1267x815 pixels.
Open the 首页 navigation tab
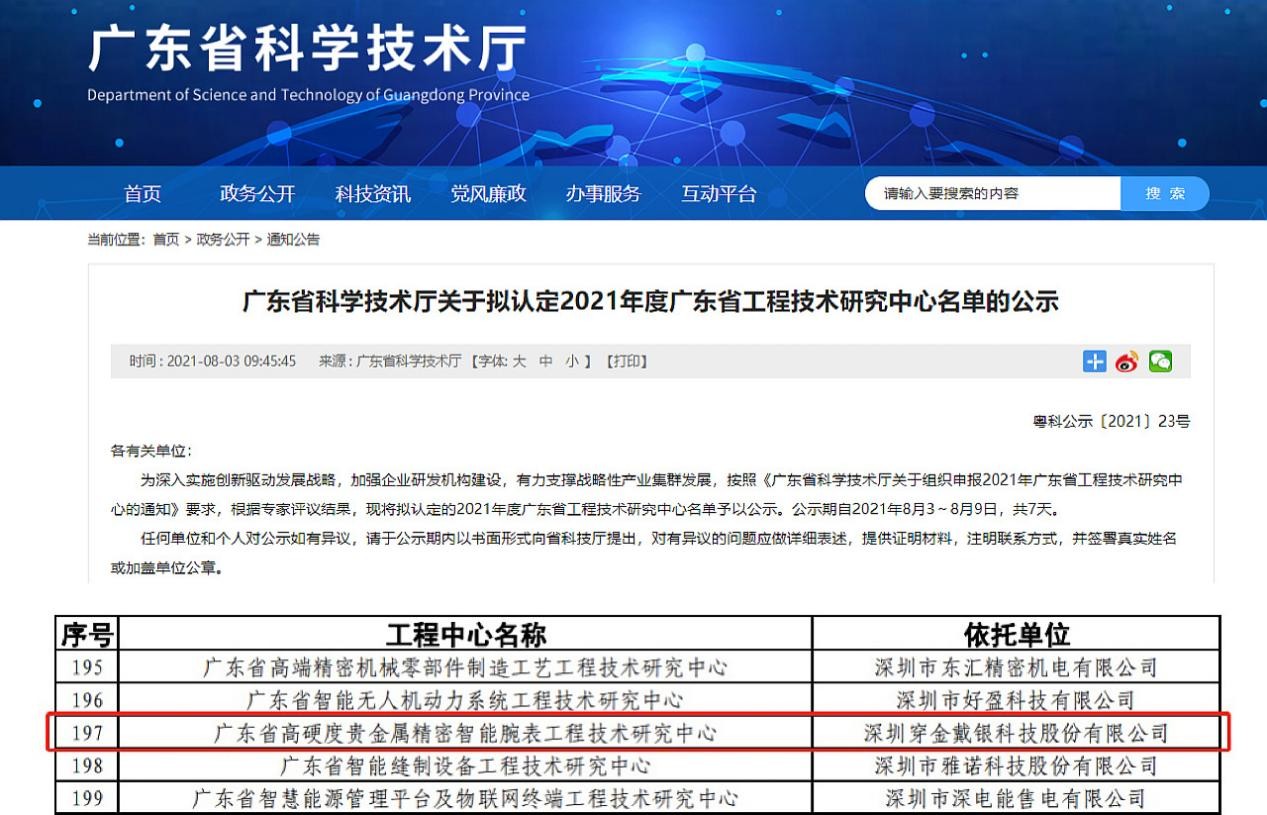(x=142, y=194)
